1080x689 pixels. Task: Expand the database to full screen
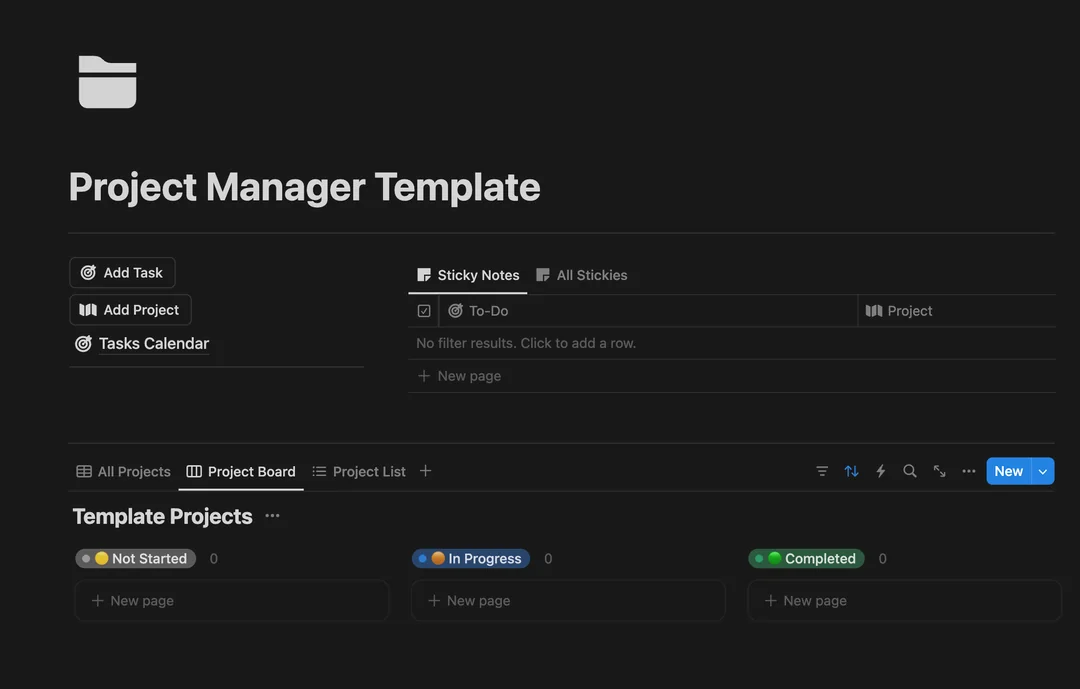(x=939, y=471)
